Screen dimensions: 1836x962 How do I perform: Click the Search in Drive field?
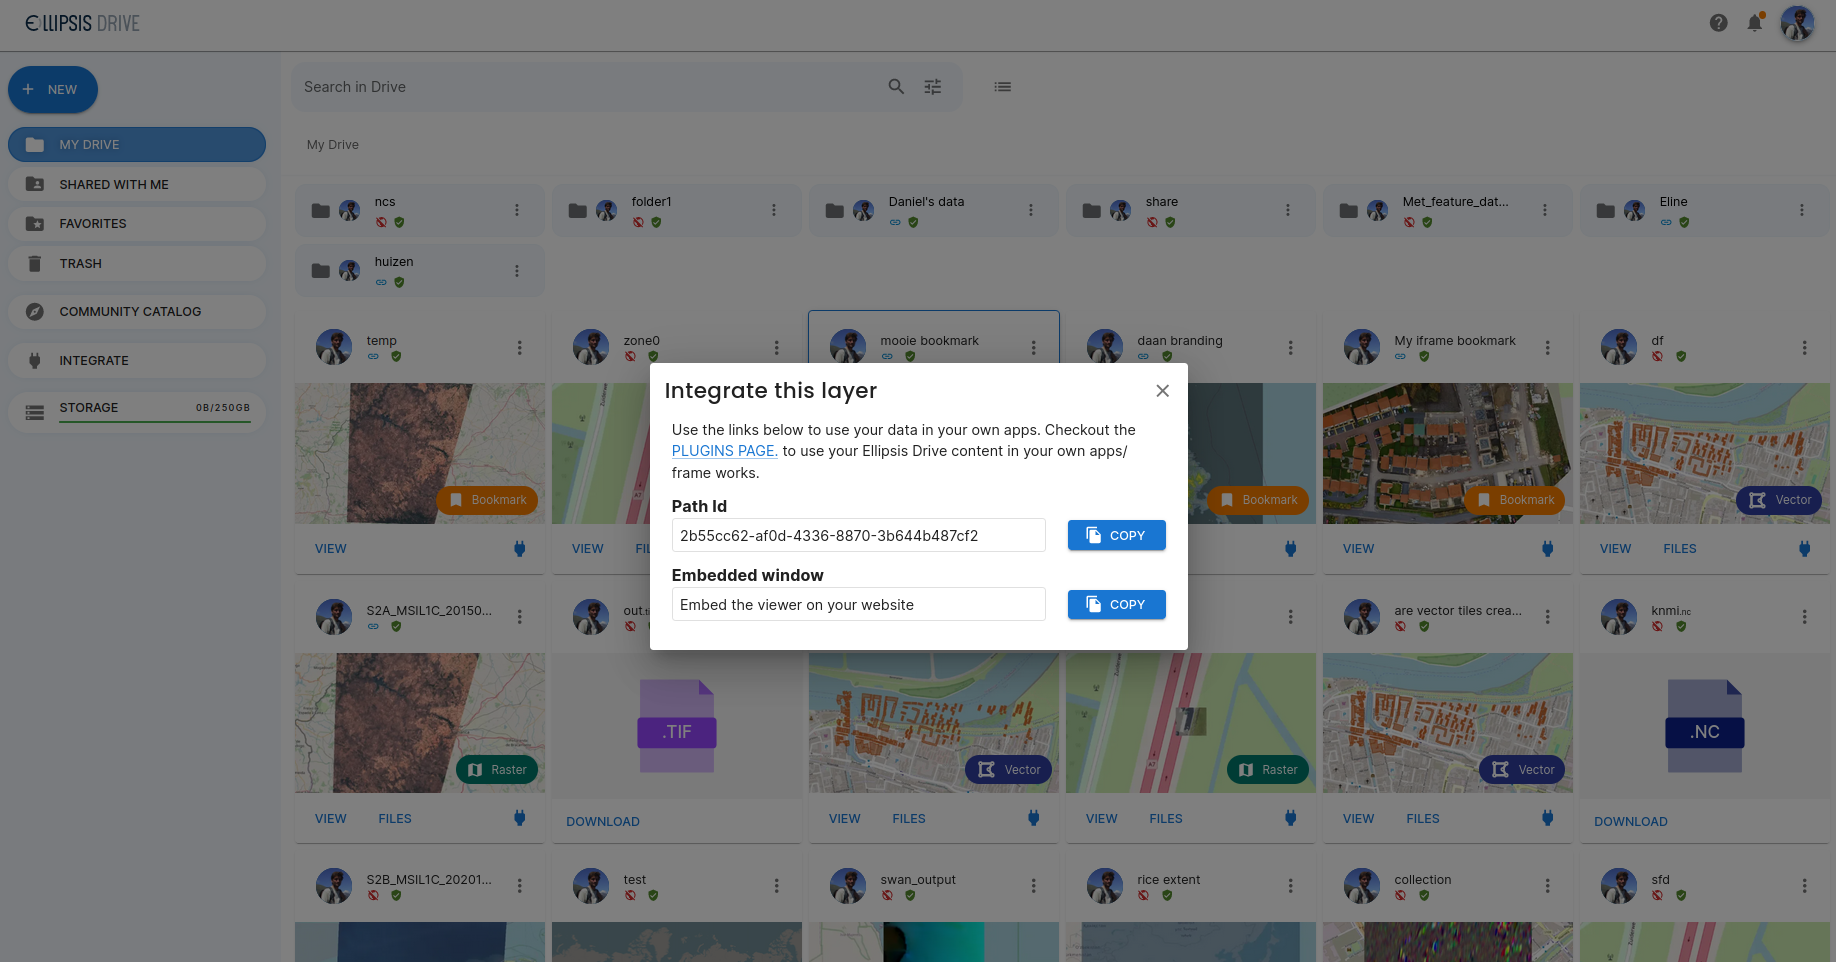pyautogui.click(x=590, y=87)
